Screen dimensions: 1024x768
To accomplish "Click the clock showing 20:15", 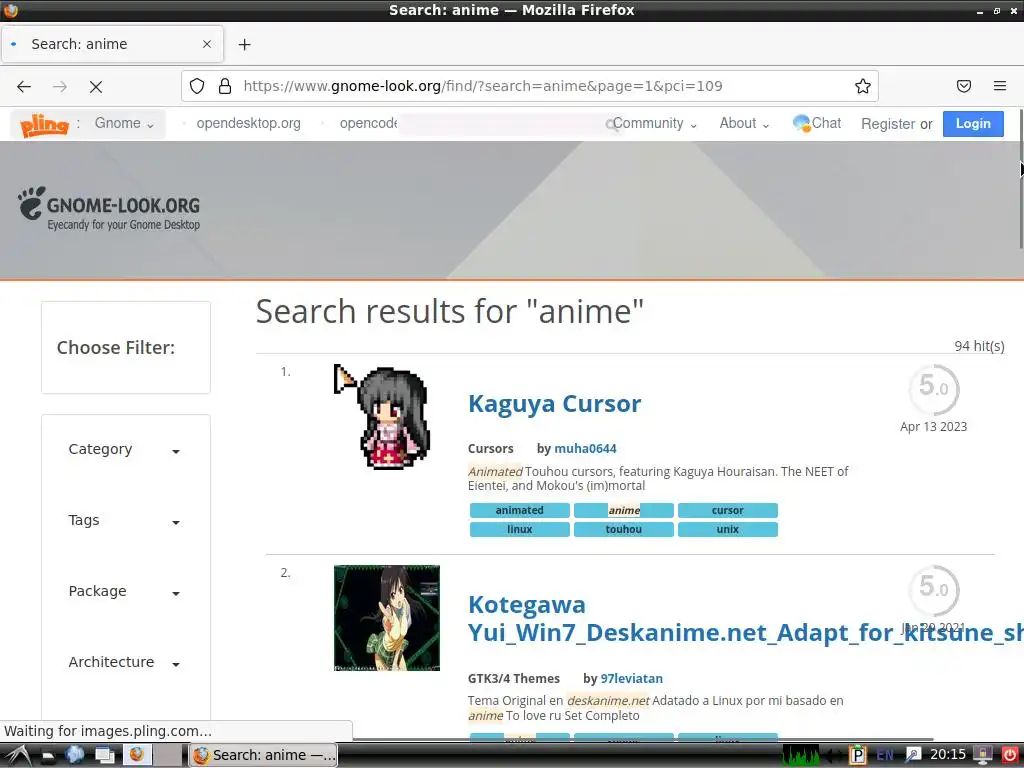I will [948, 755].
